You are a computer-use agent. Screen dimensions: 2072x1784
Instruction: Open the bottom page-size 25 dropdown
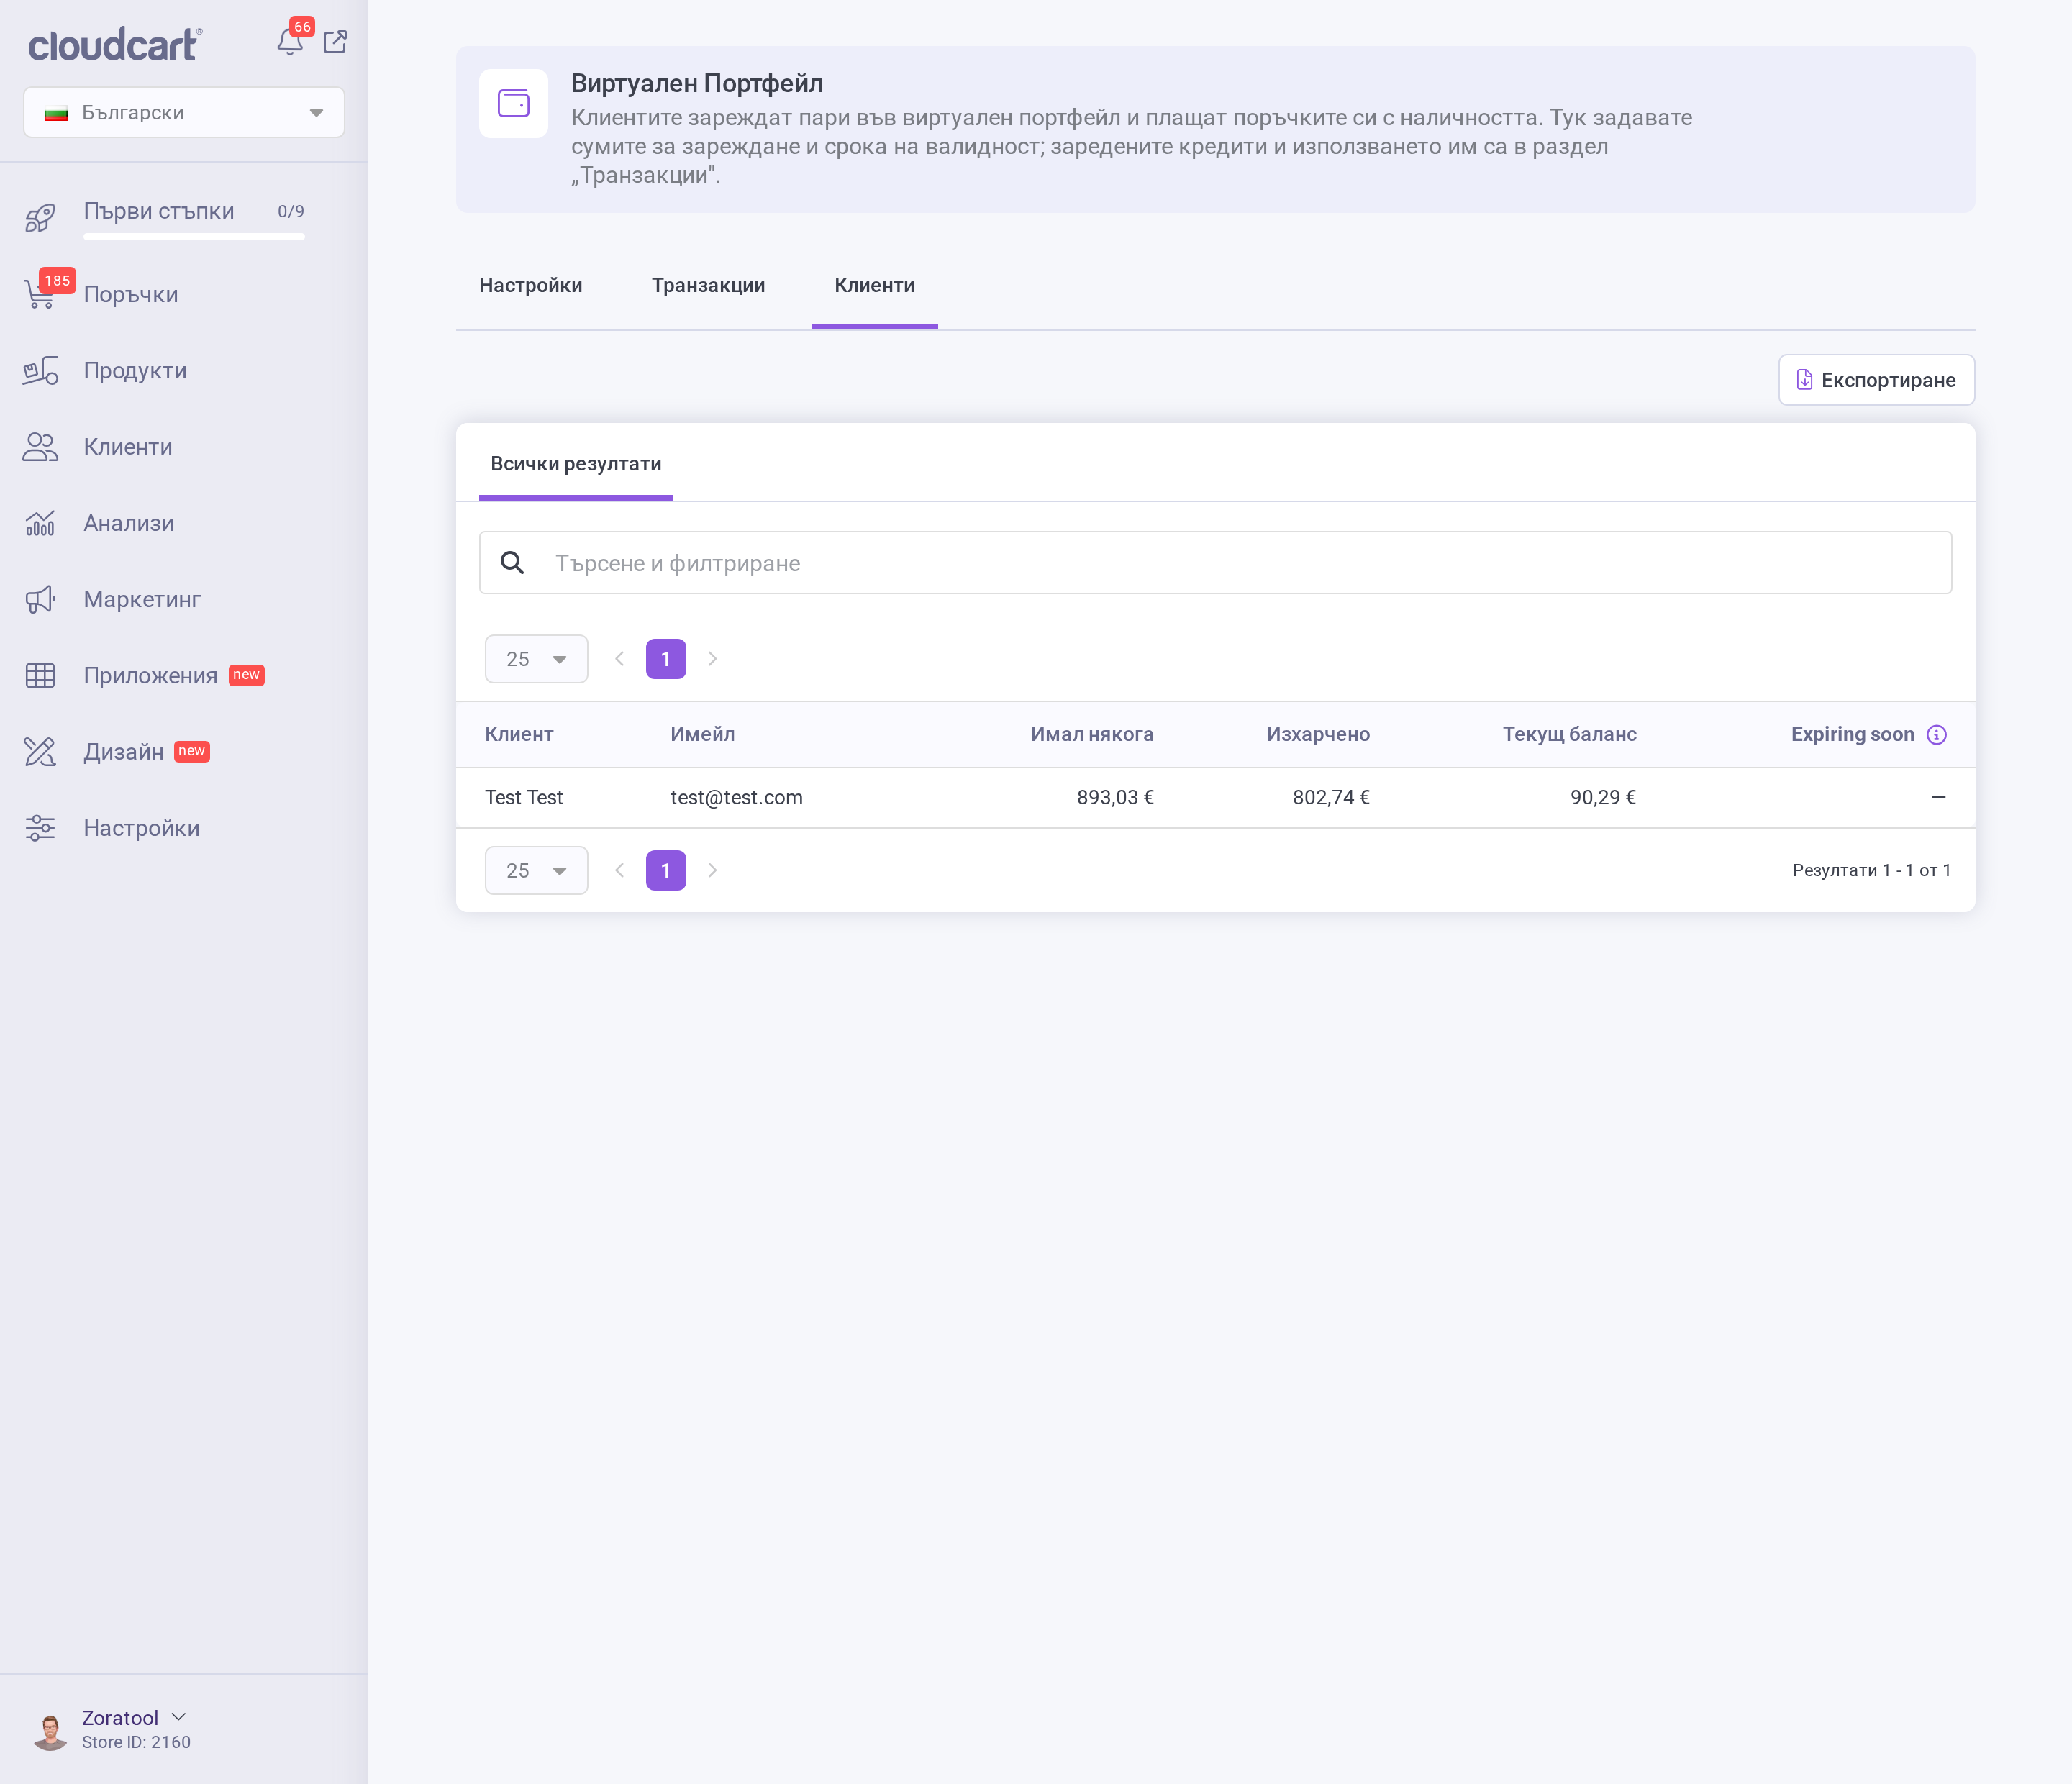click(x=536, y=871)
